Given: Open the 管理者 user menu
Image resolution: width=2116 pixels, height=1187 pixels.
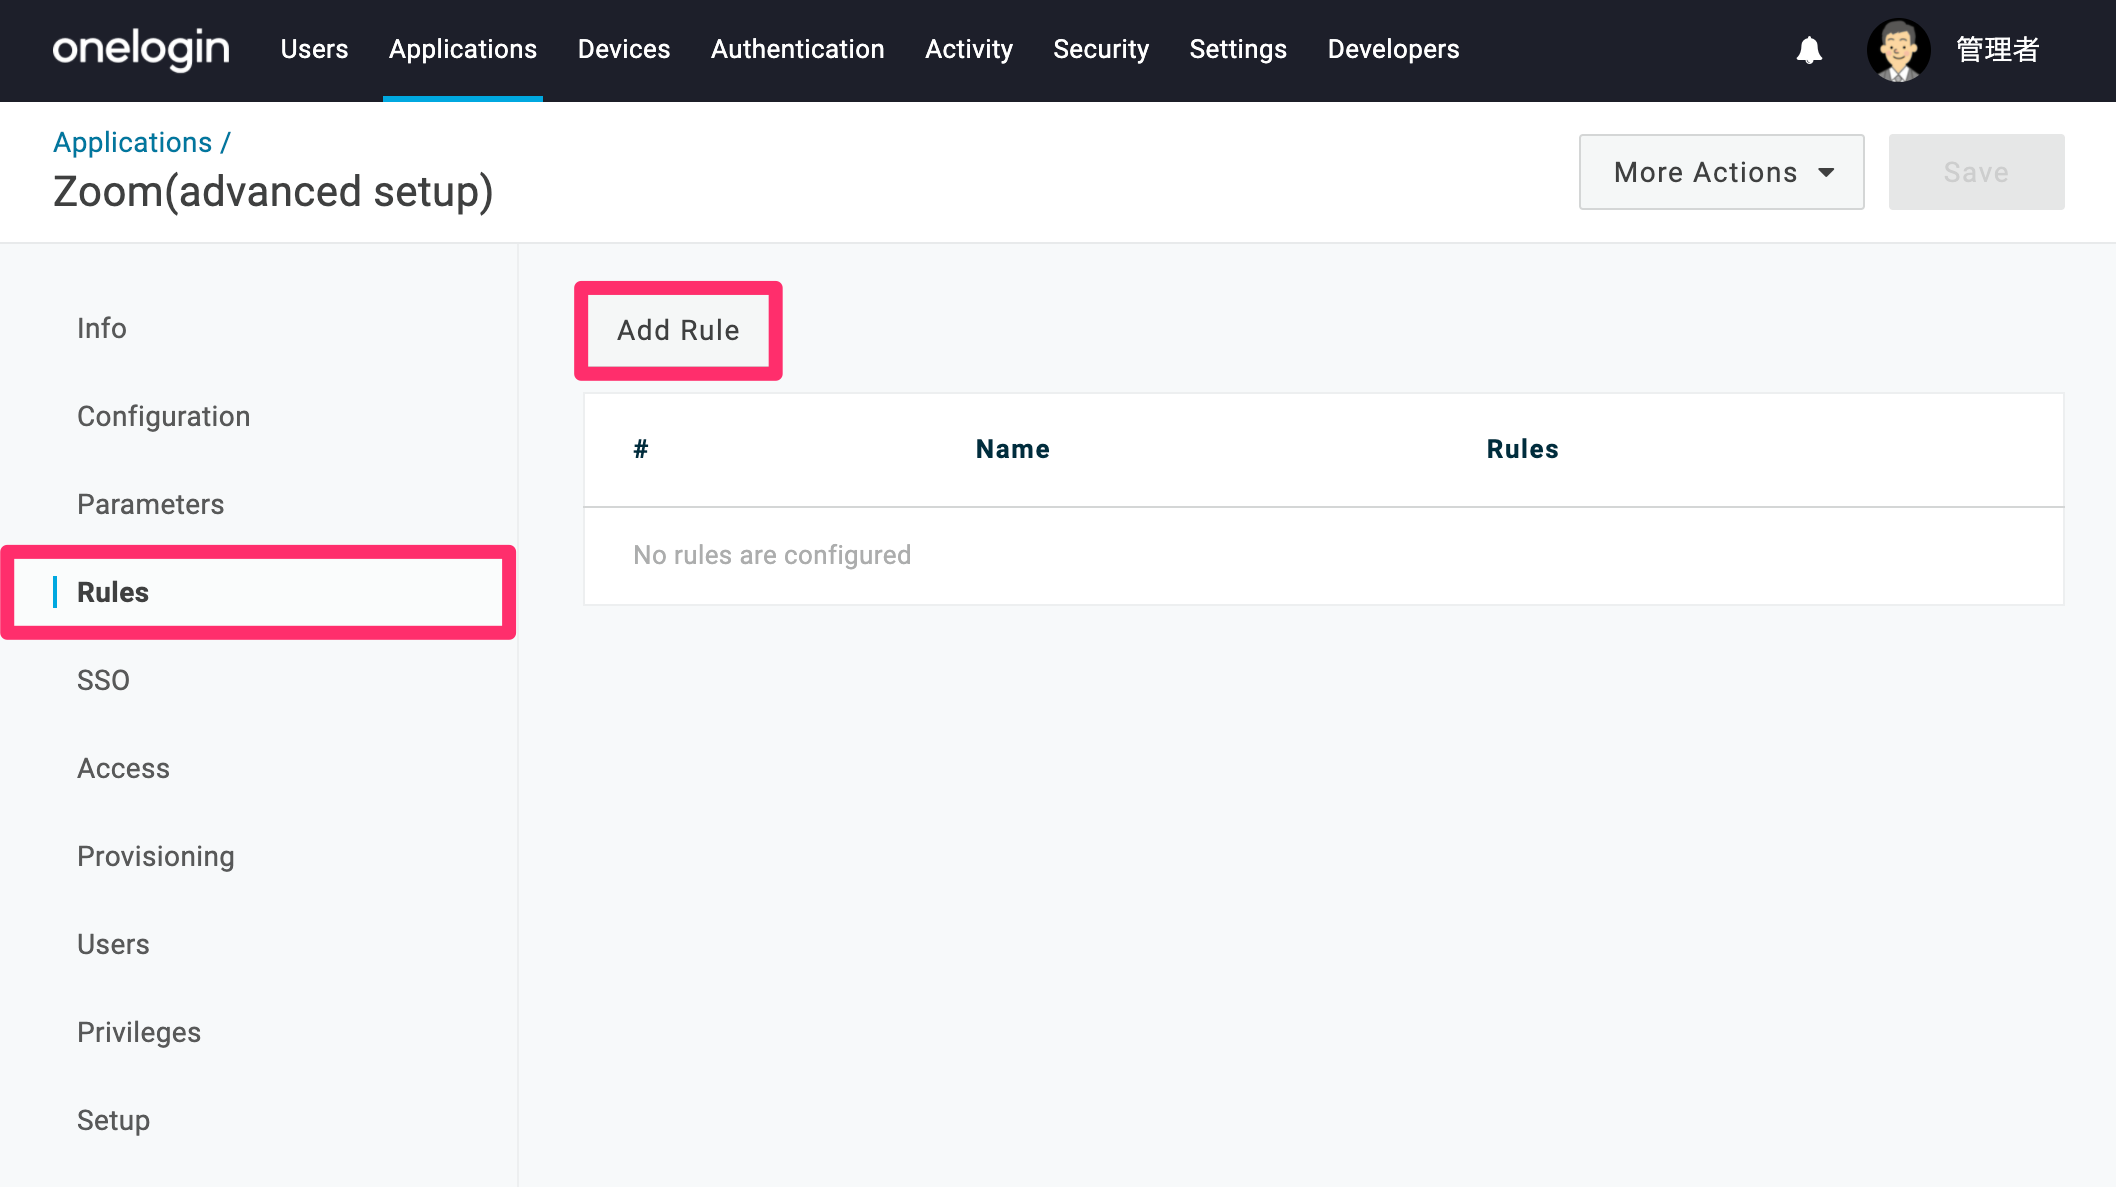Looking at the screenshot, I should tap(1997, 49).
